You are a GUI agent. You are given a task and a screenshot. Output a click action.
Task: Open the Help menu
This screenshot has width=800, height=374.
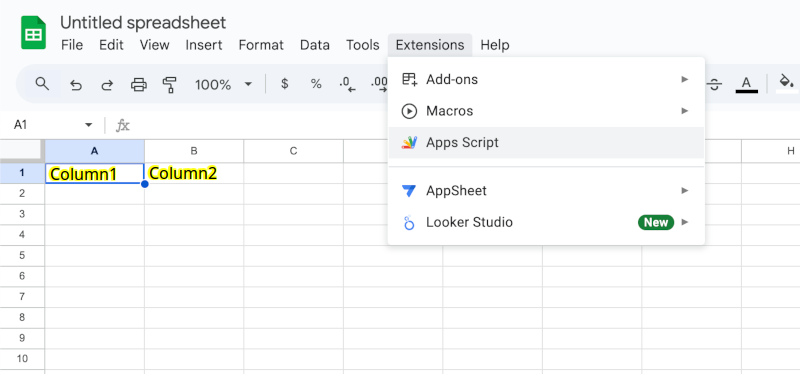495,45
